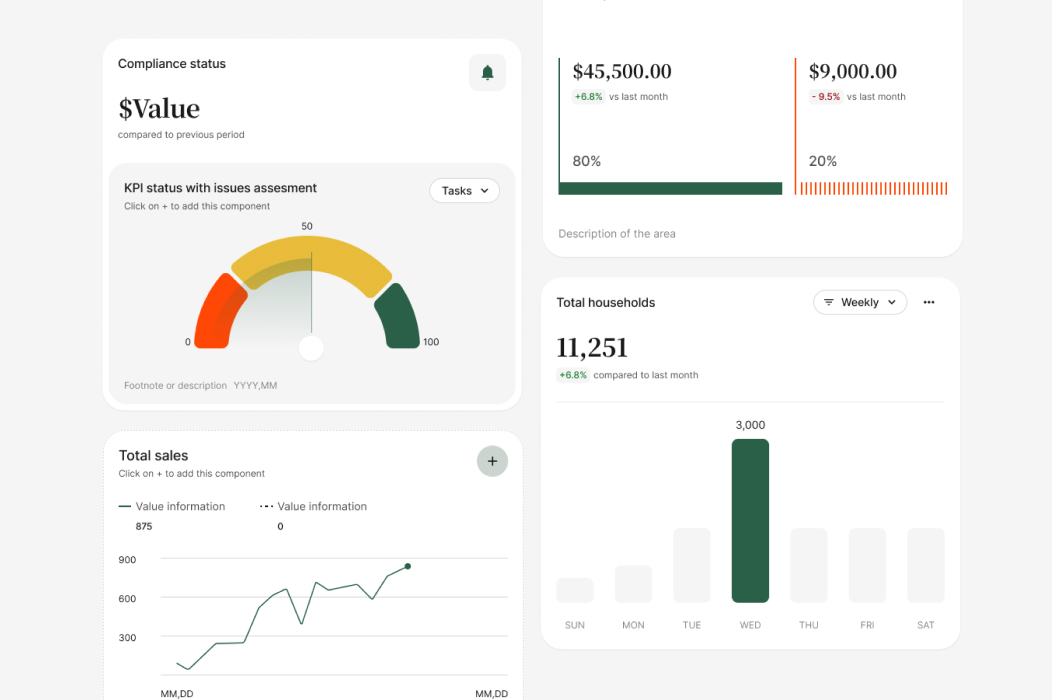This screenshot has width=1052, height=700.
Task: Click the white gauge needle pivot knob
Action: point(311,348)
